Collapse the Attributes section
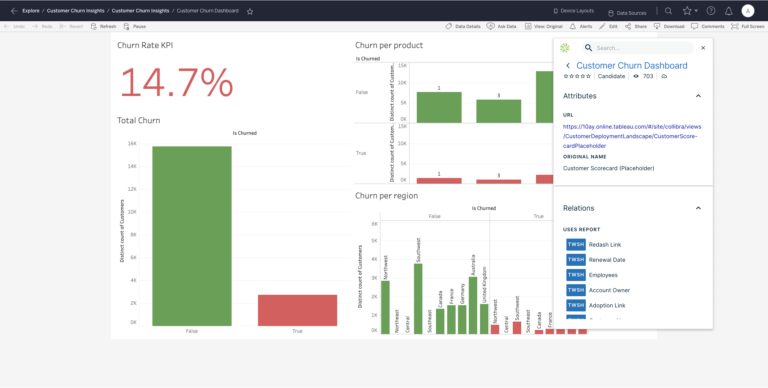Viewport: 768px width, 388px height. pyautogui.click(x=698, y=96)
